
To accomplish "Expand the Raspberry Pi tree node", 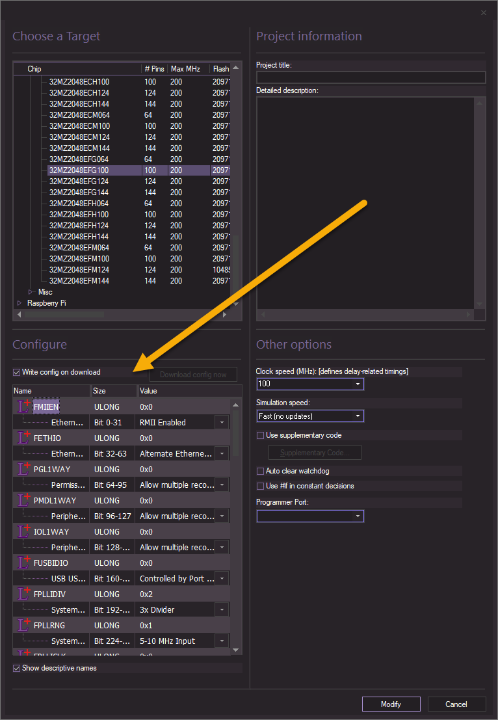I will coord(19,303).
